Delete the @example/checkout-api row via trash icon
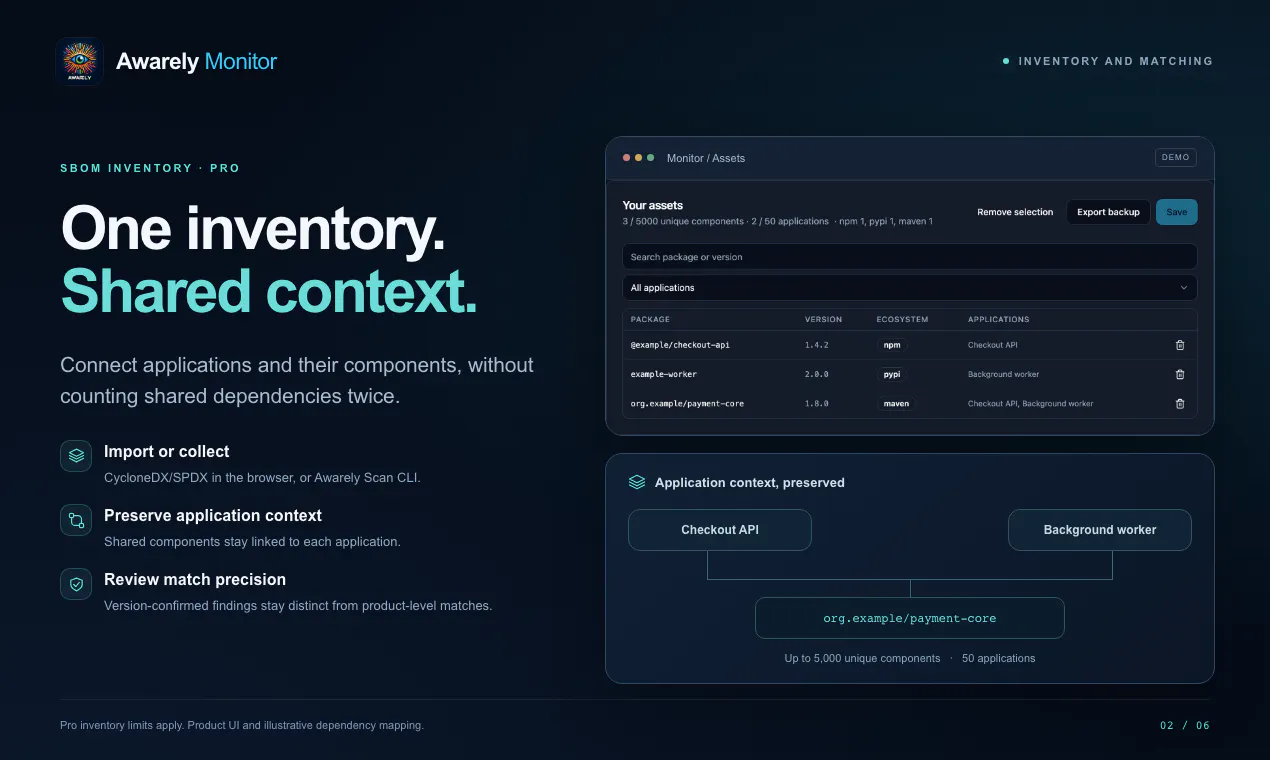 coord(1180,345)
